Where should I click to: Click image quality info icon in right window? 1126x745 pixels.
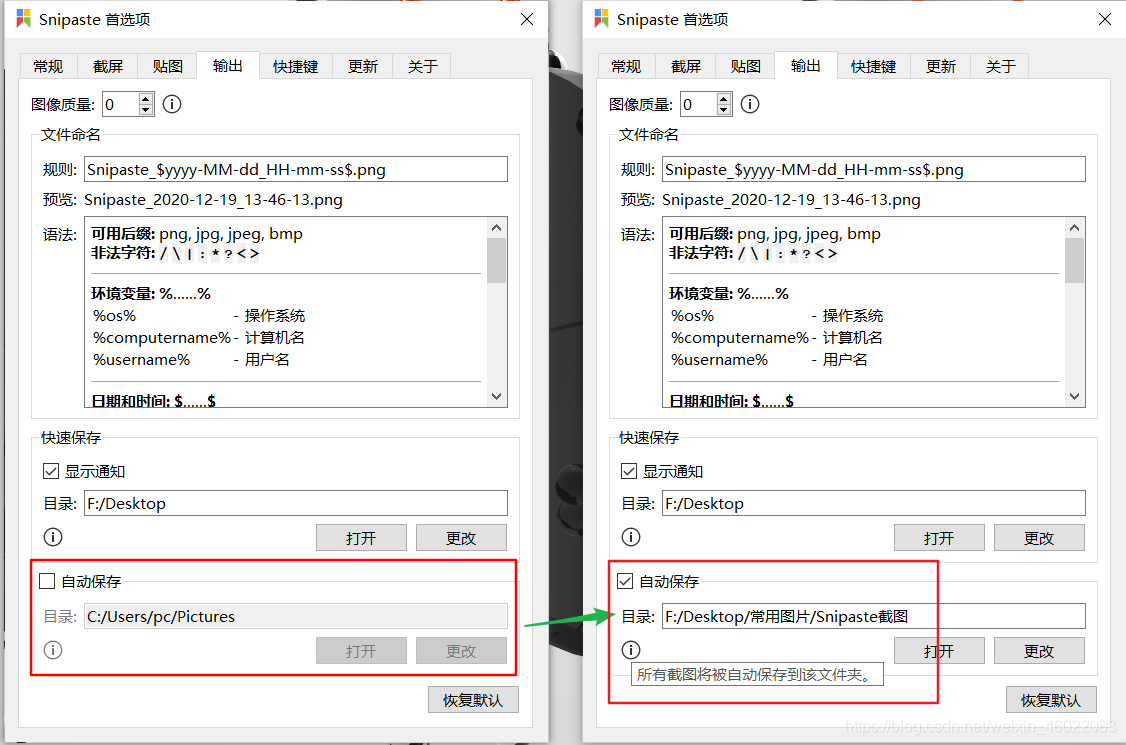(x=750, y=104)
